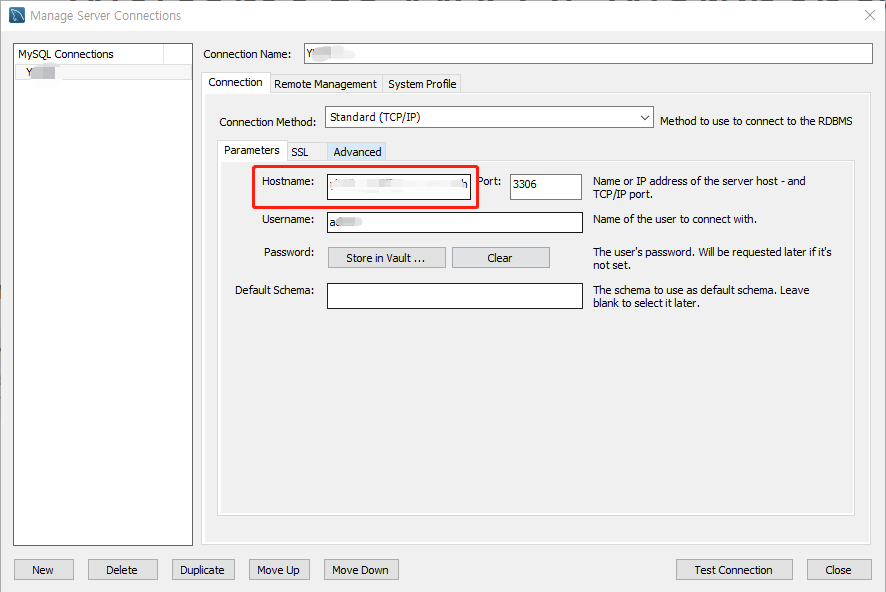This screenshot has width=886, height=592.
Task: Switch to the Remote Management tab
Action: 325,84
